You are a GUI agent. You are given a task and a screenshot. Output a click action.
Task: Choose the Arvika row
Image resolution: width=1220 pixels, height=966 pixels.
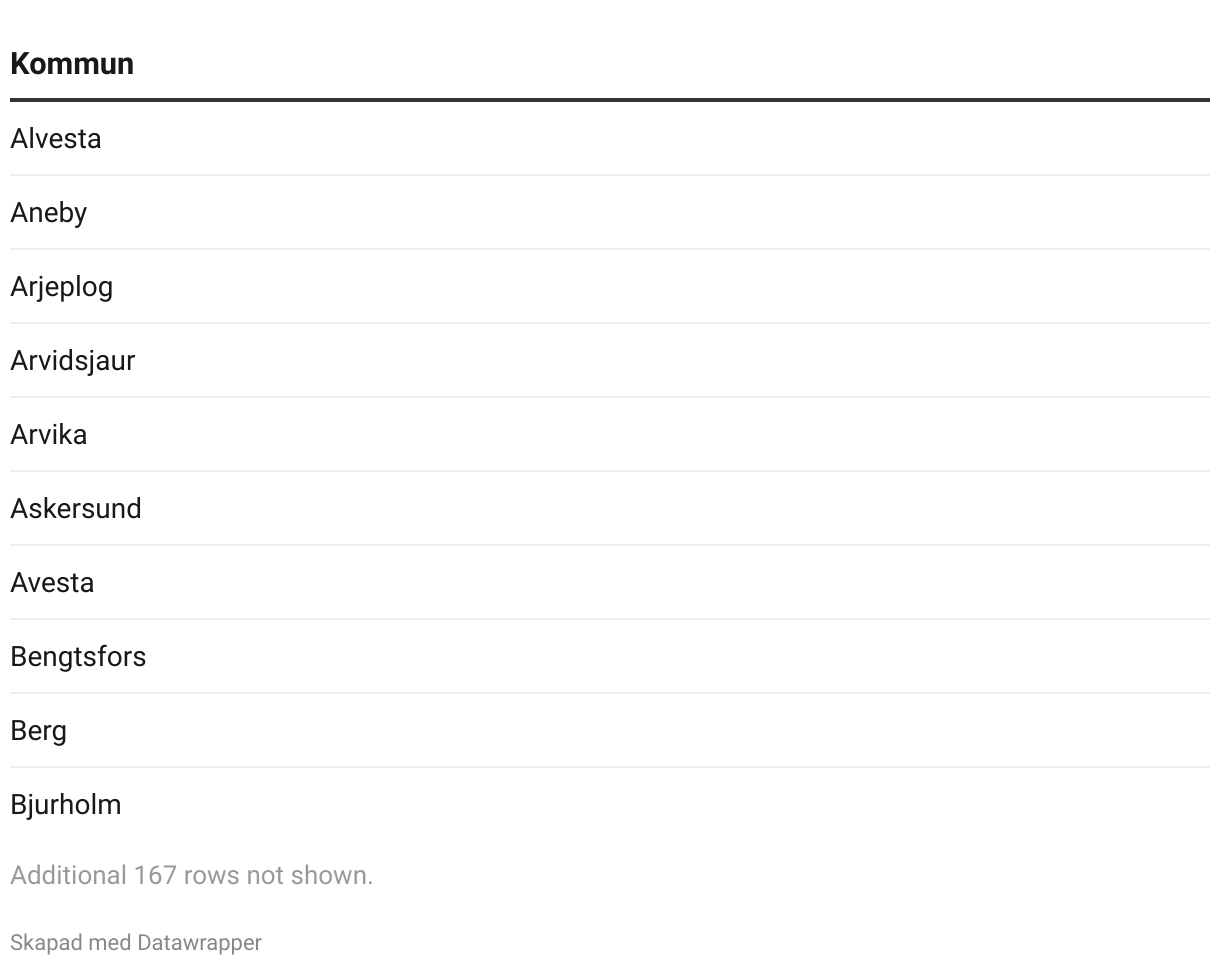[x=49, y=435]
